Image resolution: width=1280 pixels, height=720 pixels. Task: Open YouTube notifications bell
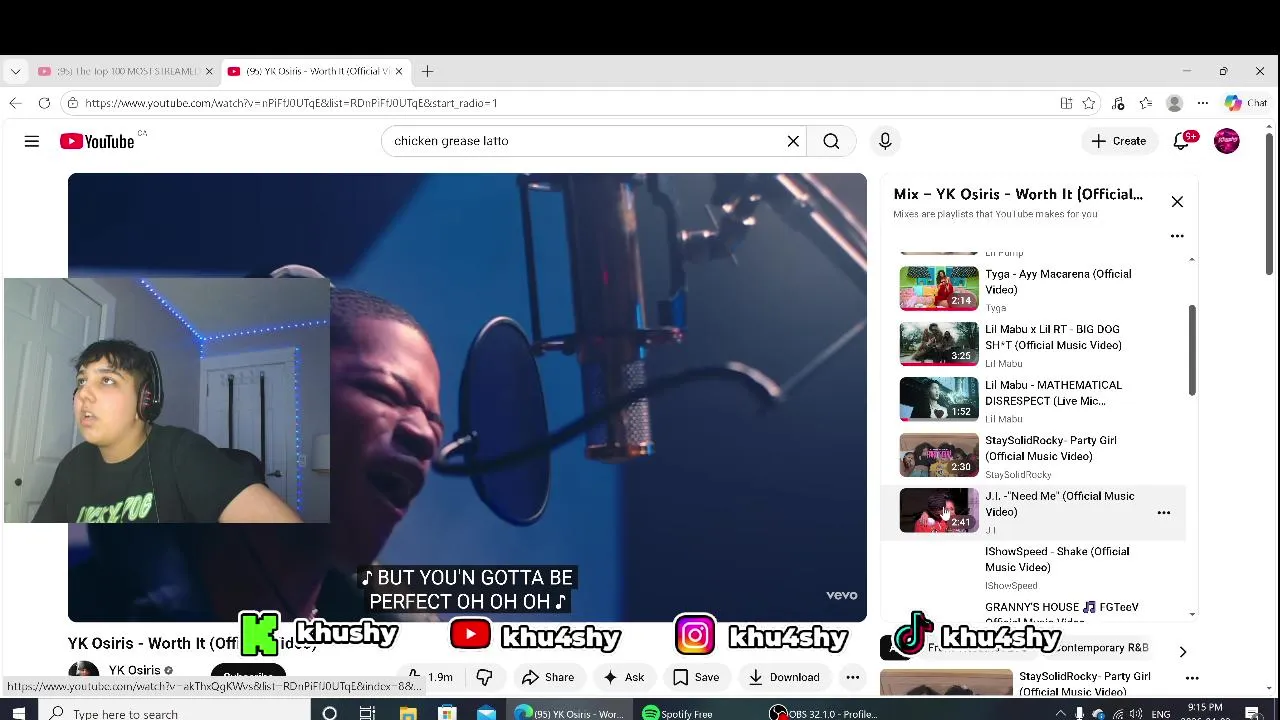(1182, 141)
